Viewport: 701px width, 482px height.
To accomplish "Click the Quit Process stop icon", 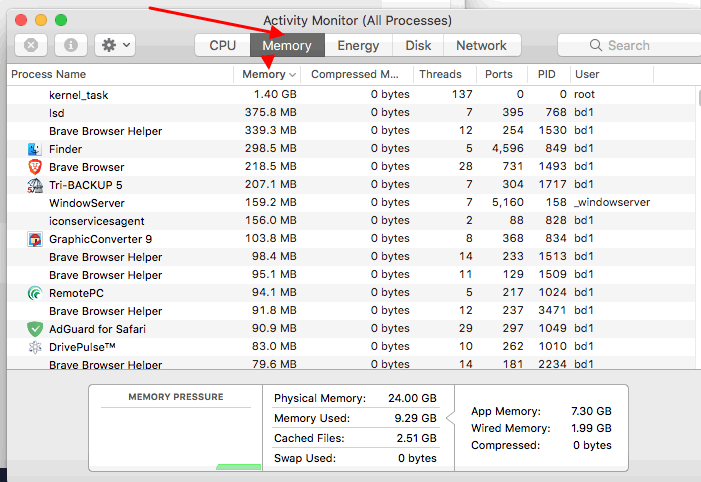I will tap(31, 45).
